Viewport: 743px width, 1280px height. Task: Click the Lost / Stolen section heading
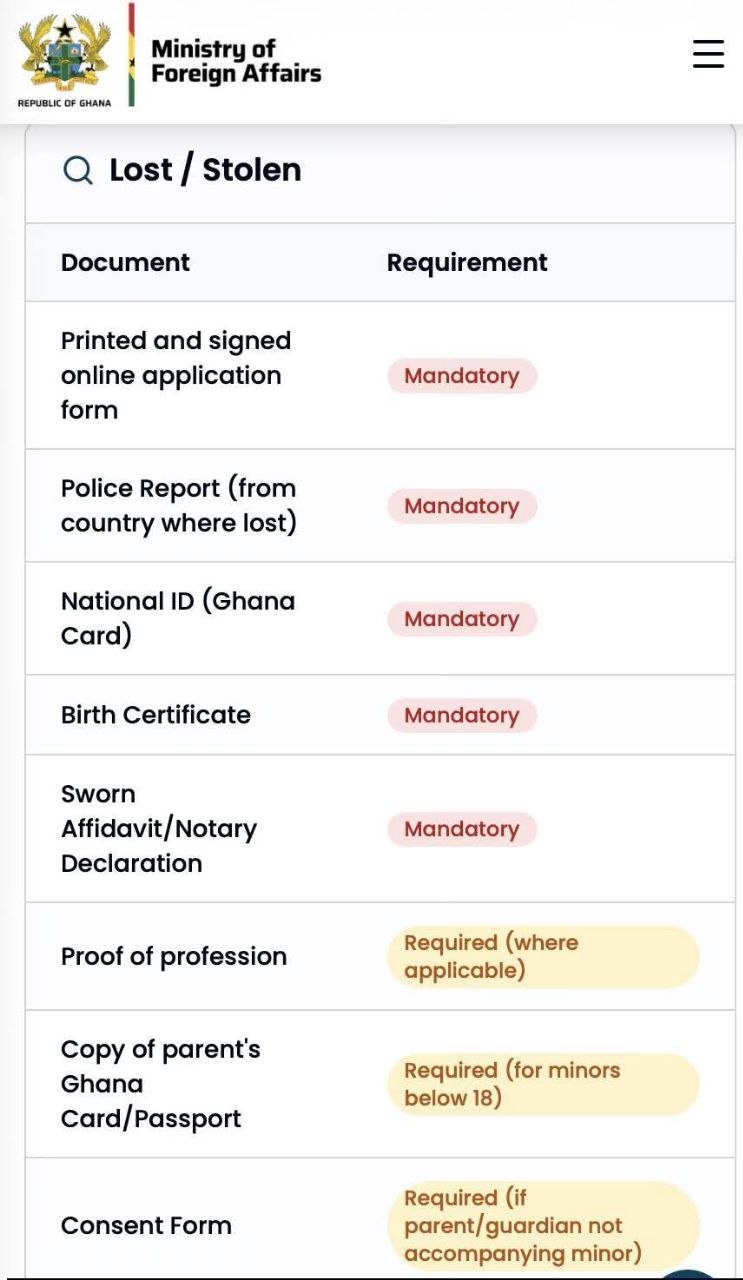205,170
